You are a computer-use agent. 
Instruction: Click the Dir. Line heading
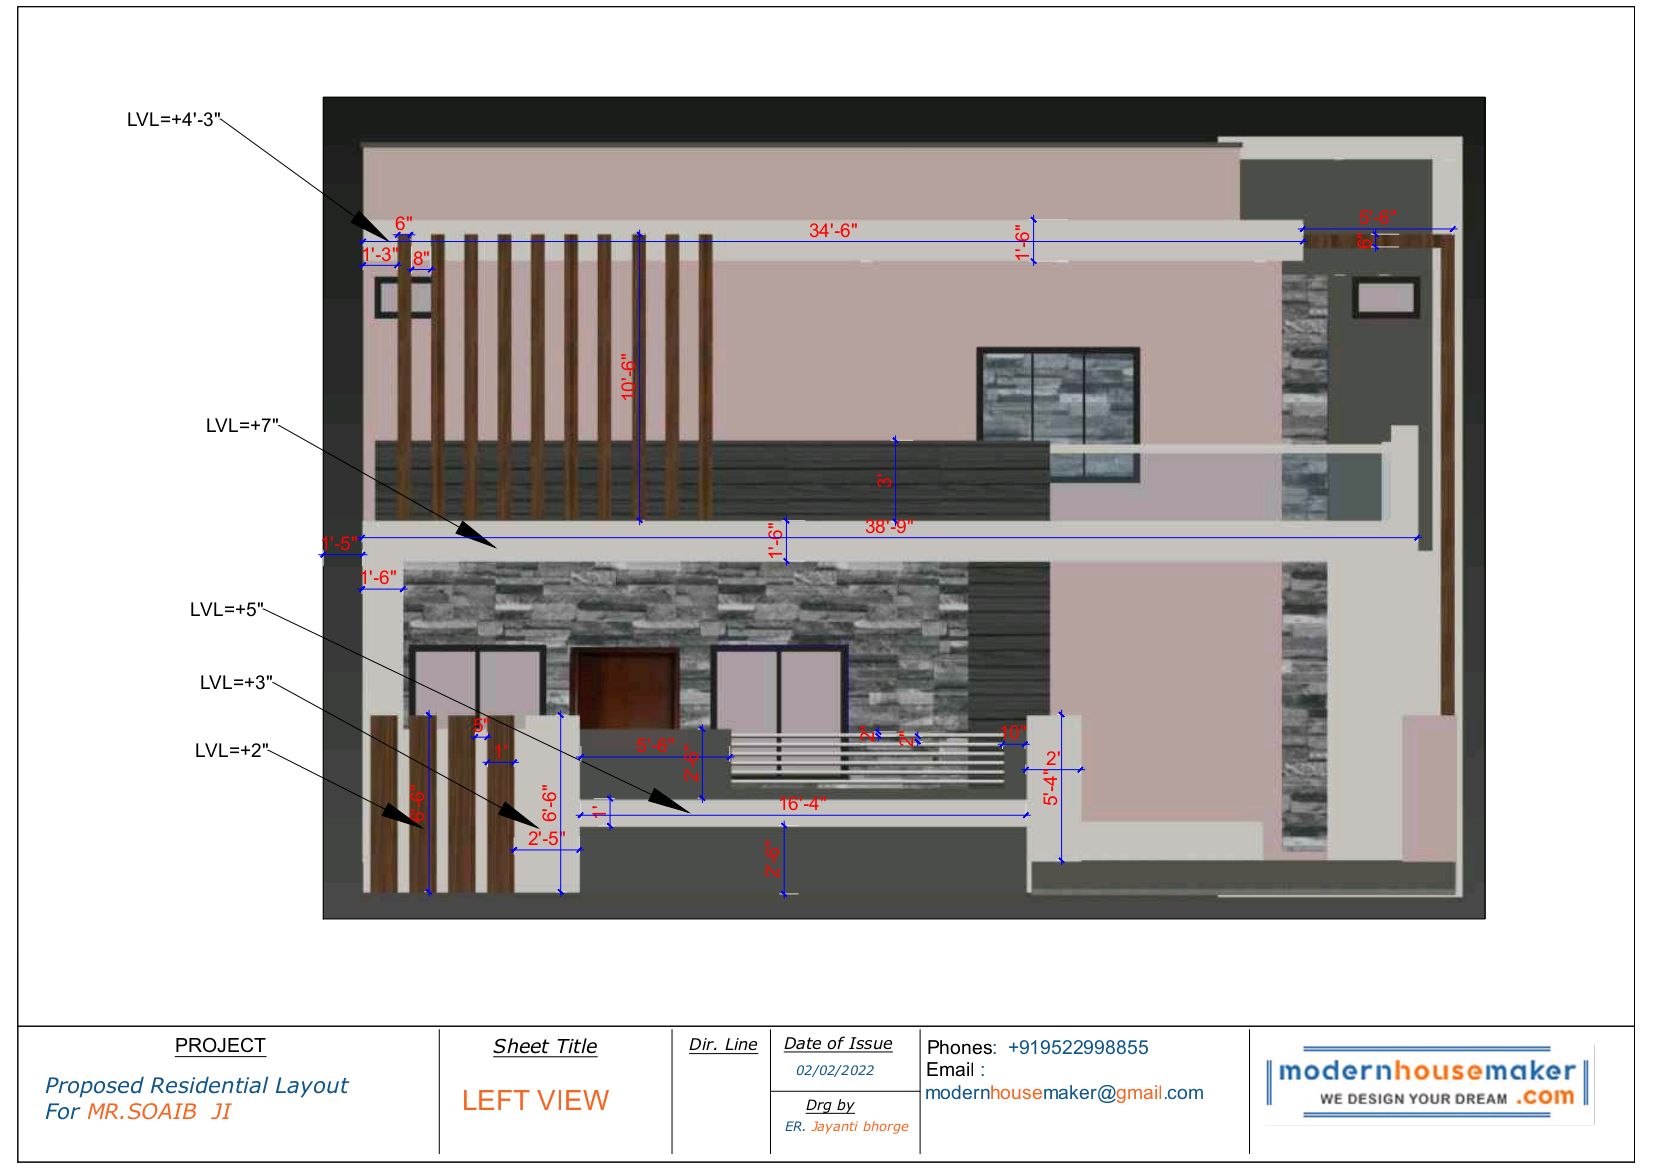(723, 1045)
